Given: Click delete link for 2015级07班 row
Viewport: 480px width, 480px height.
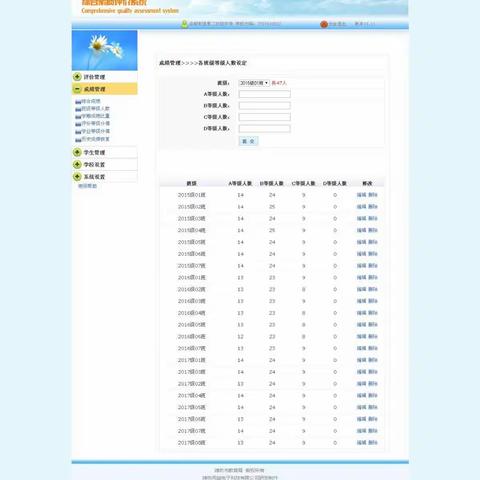Looking at the screenshot, I should 373,266.
